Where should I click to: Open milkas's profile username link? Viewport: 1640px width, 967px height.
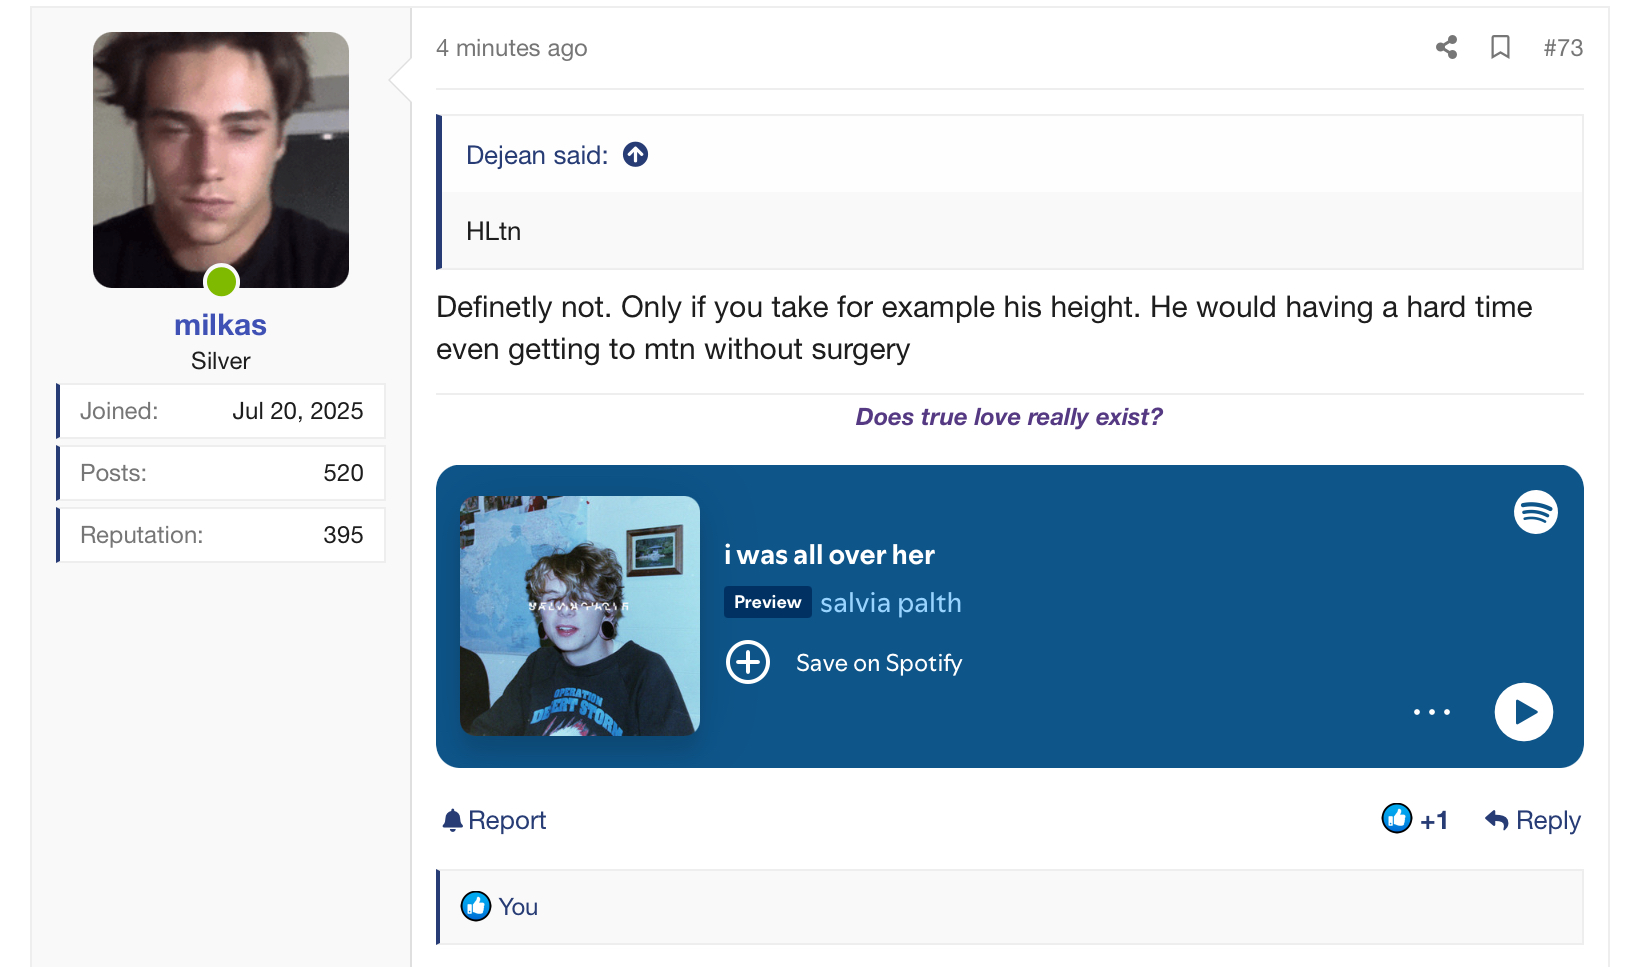click(220, 325)
